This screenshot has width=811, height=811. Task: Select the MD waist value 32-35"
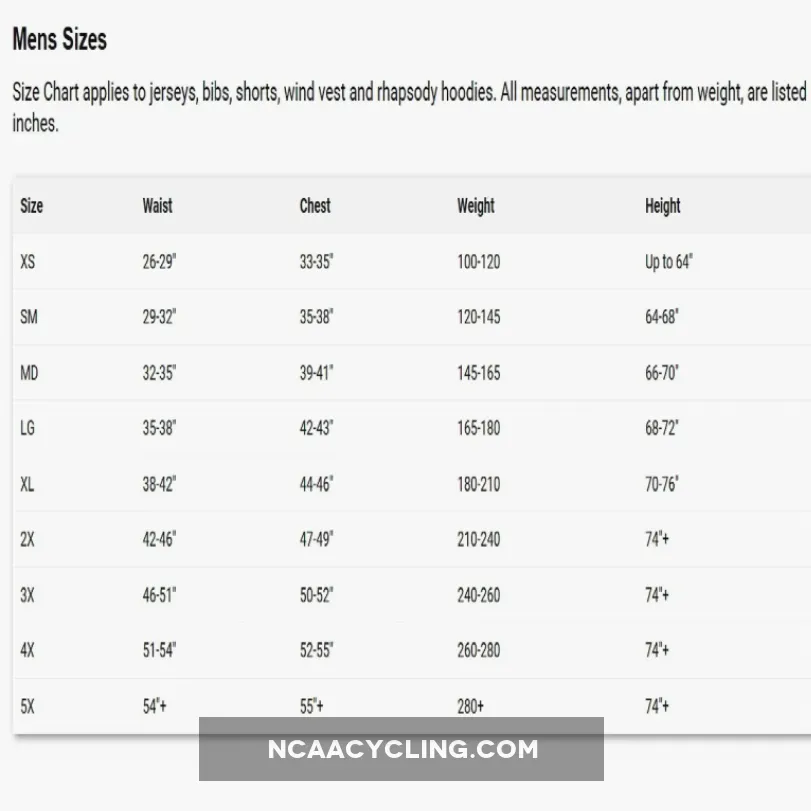coord(159,373)
